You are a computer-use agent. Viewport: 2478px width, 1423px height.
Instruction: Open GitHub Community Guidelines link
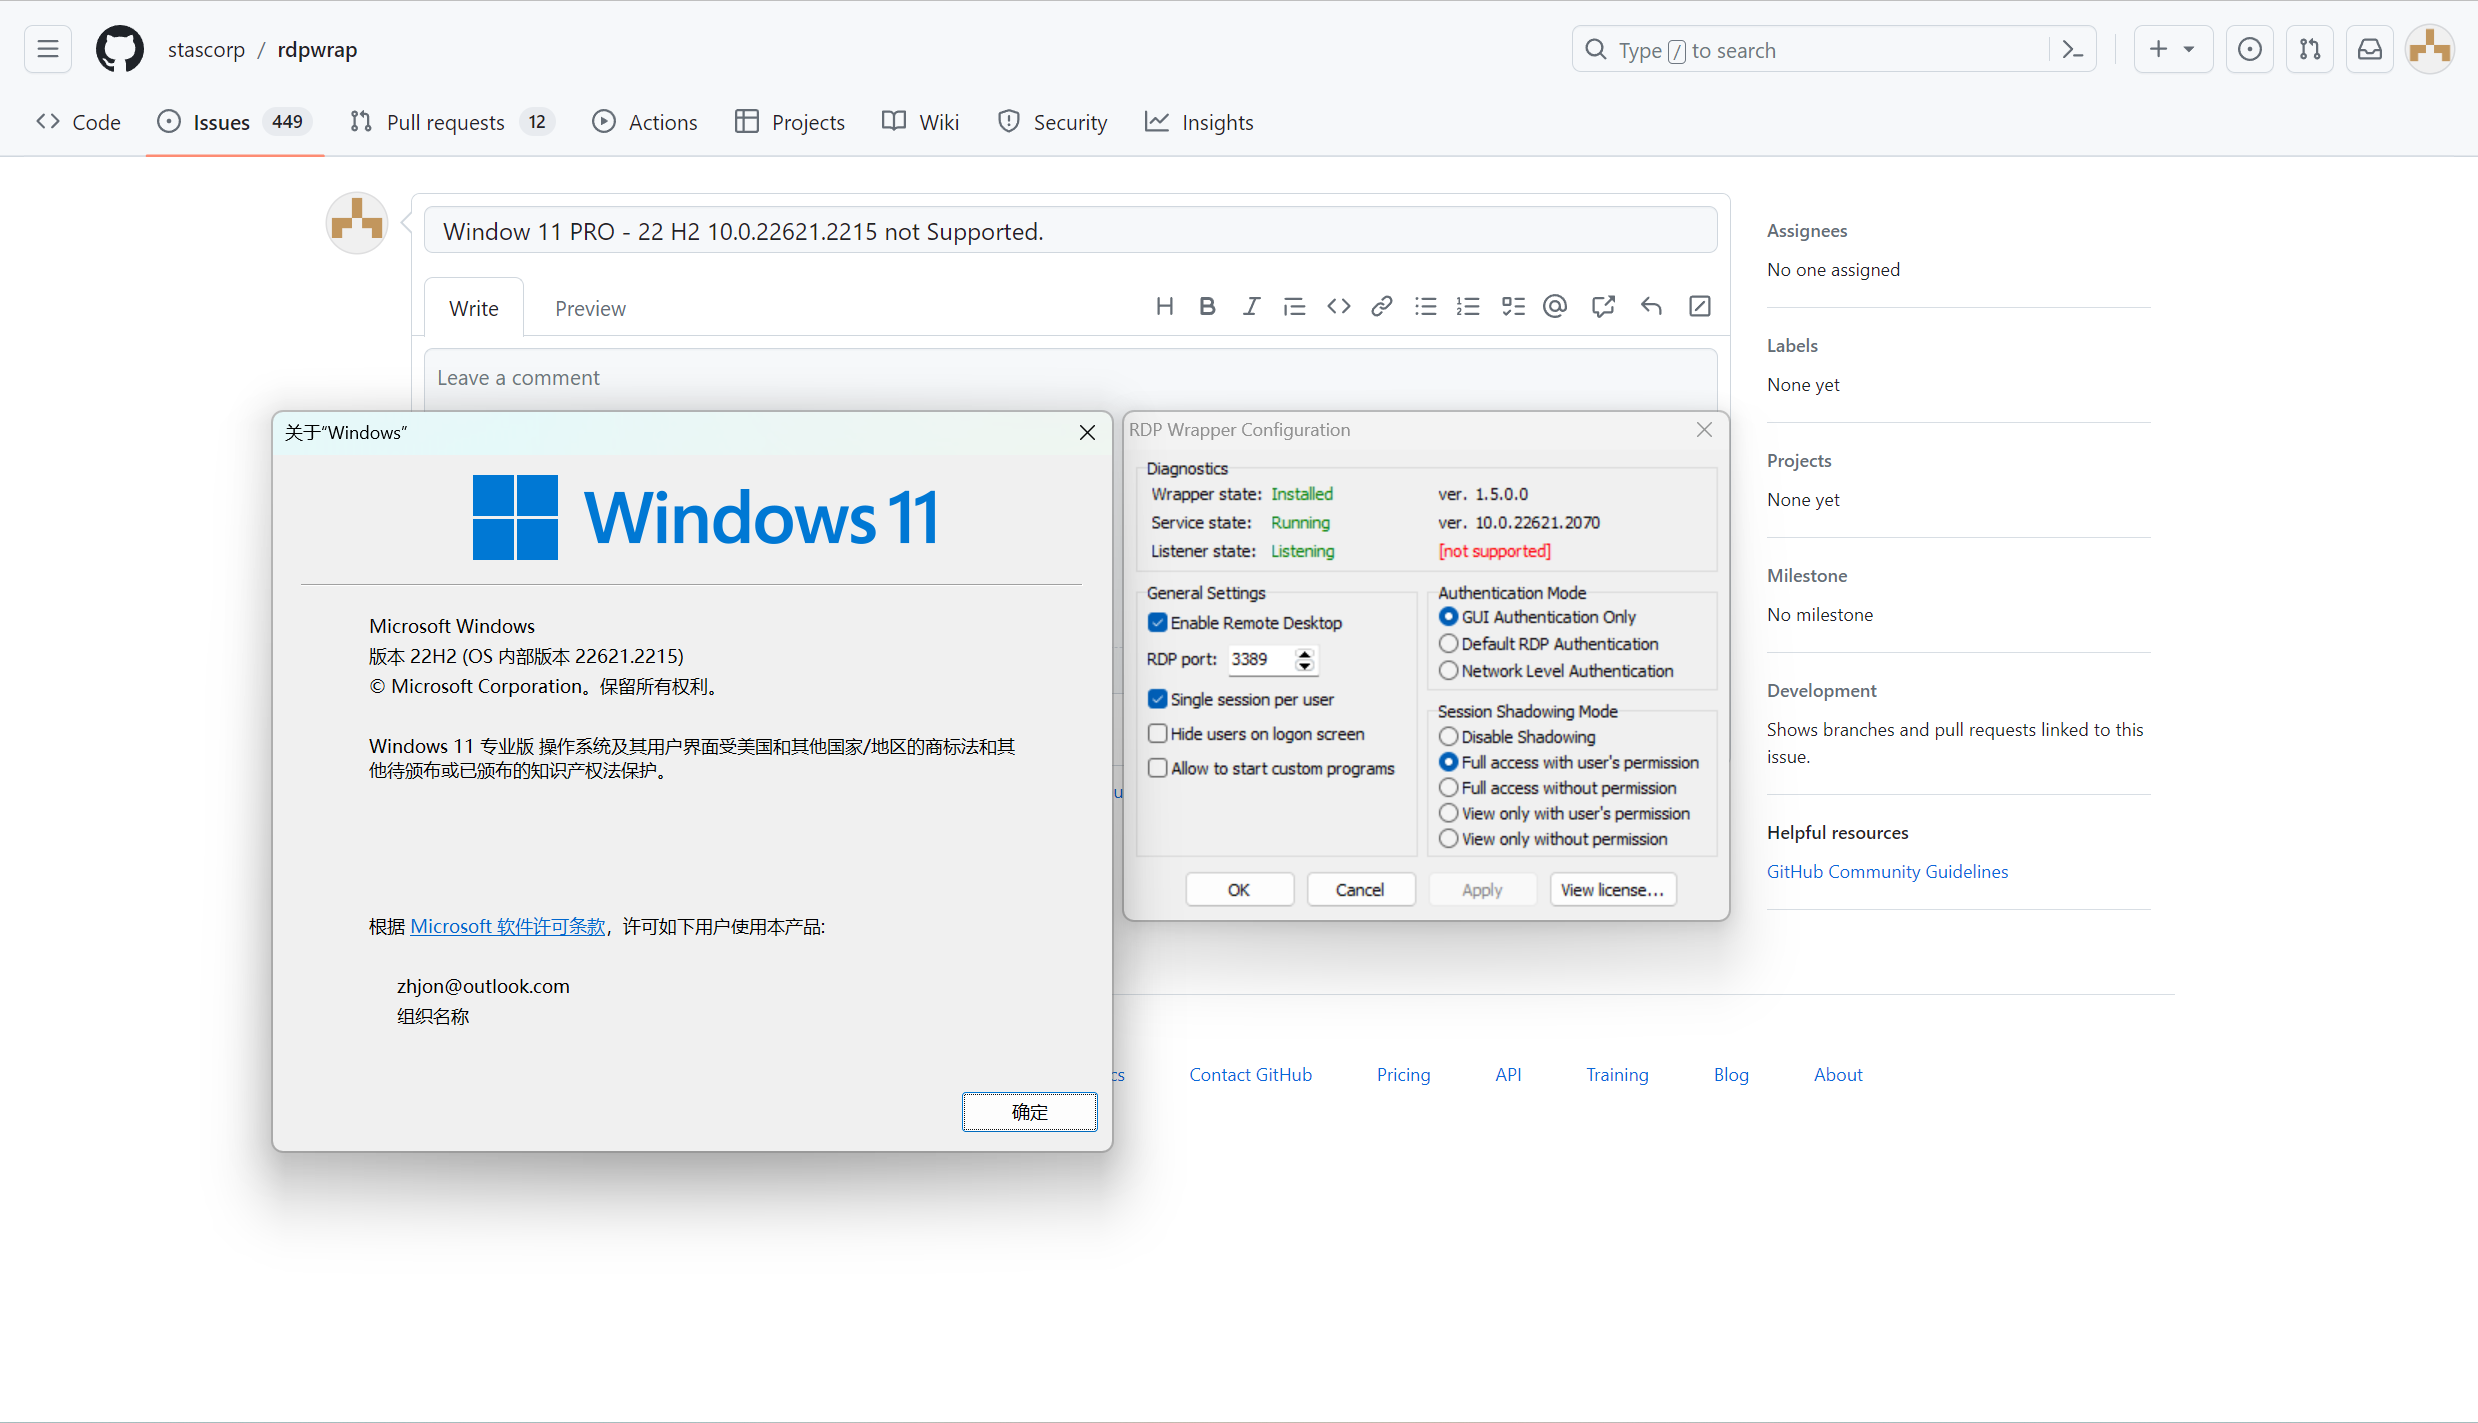[x=1886, y=870]
